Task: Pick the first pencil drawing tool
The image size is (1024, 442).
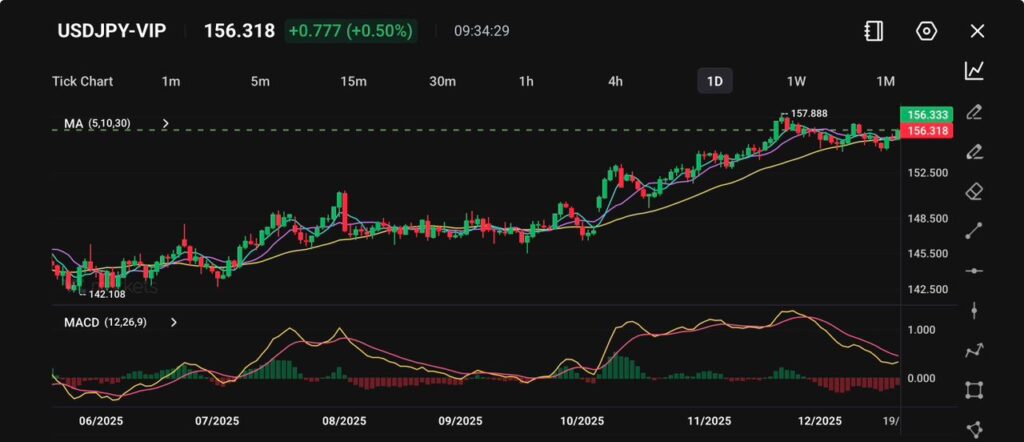Action: tap(974, 111)
